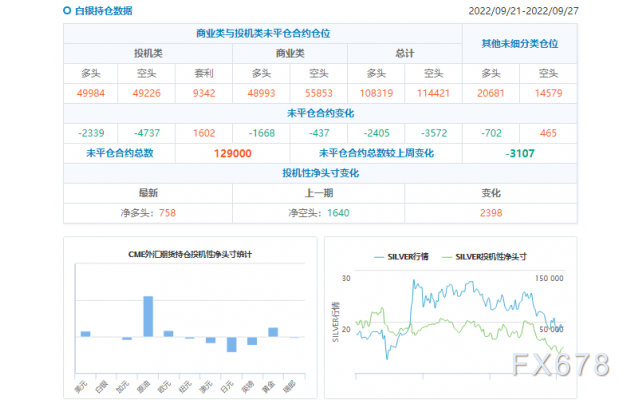Click the 总计 column group header
Viewport: 640px width, 400px height.
click(x=404, y=53)
